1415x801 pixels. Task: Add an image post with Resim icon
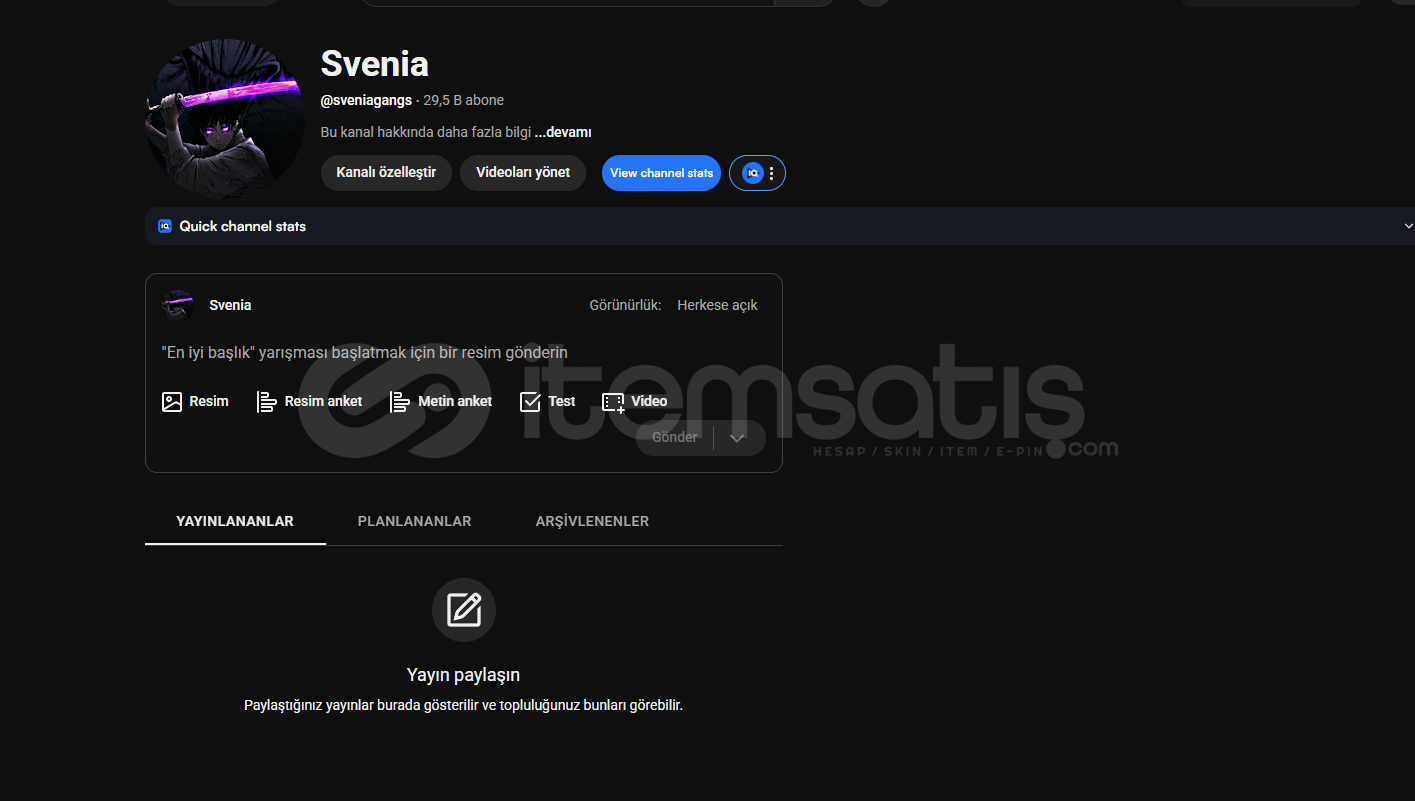point(195,401)
